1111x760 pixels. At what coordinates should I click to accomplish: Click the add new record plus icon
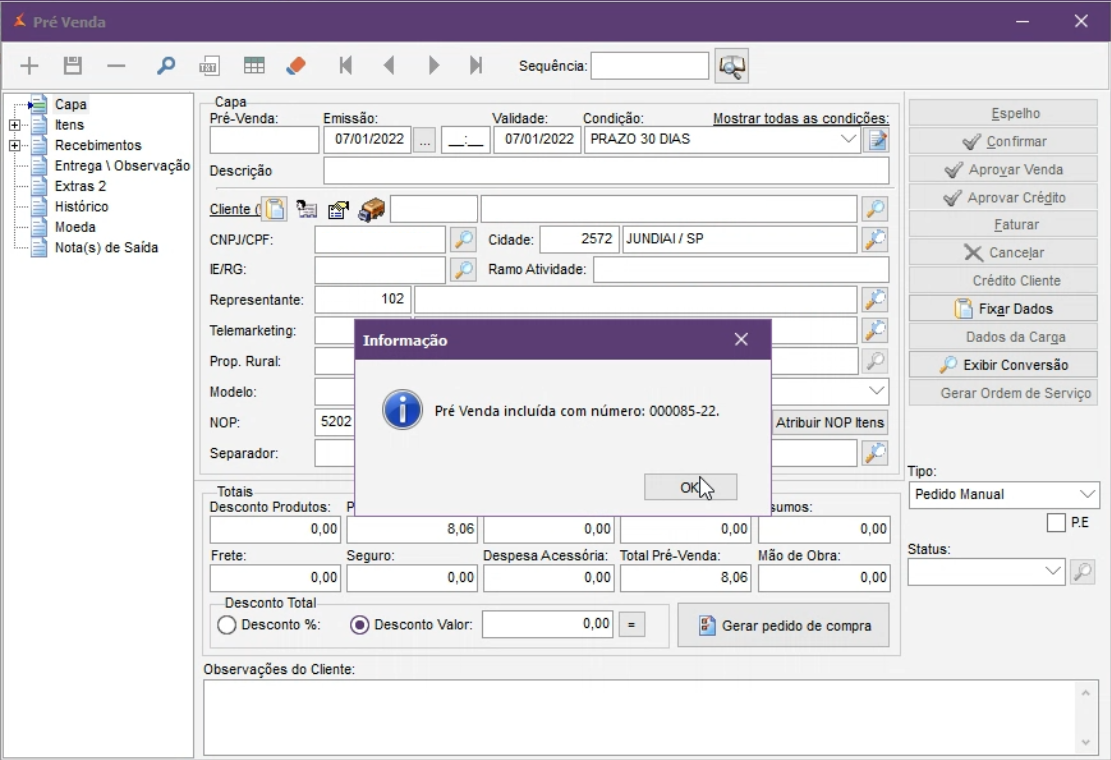29,66
